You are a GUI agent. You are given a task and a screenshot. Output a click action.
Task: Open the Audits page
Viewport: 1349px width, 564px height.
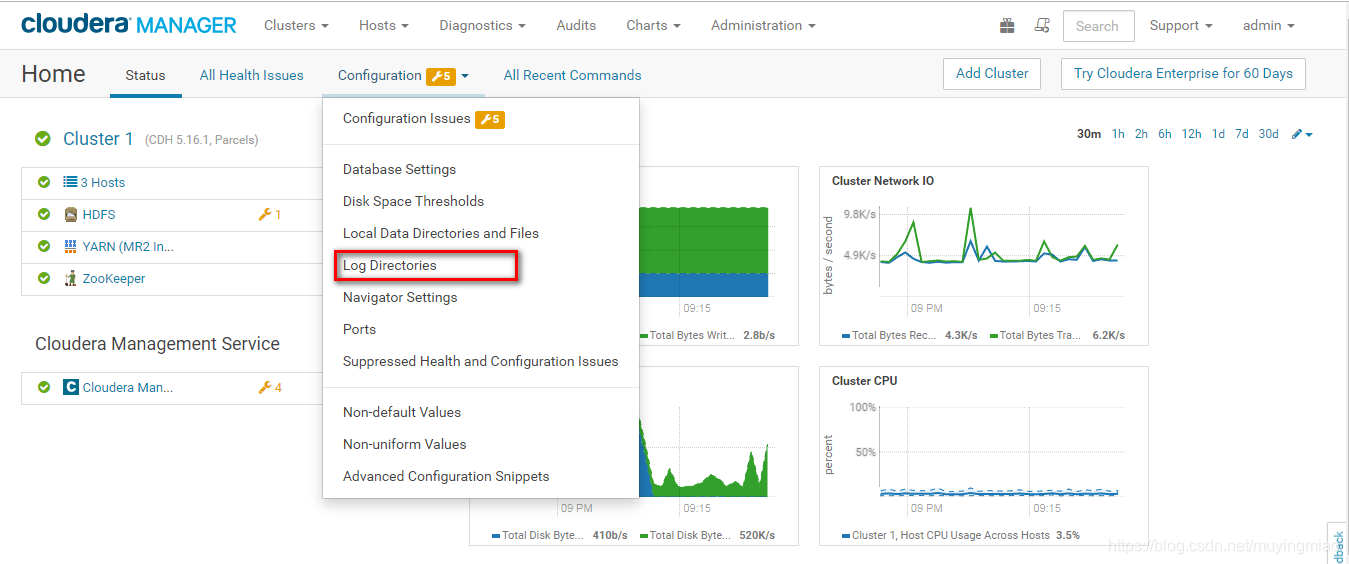coord(576,25)
